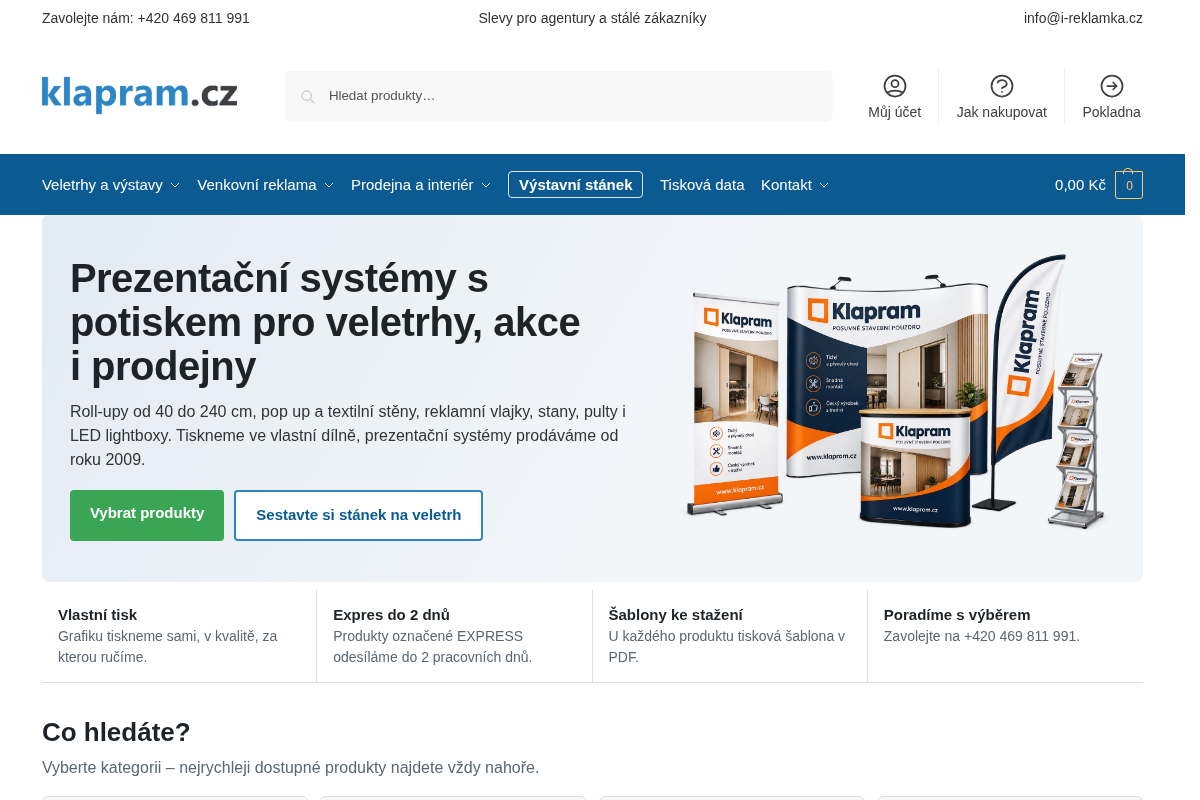Click the U každého produktu tisková šablona text
Image resolution: width=1200 pixels, height=800 pixels.
point(727,647)
